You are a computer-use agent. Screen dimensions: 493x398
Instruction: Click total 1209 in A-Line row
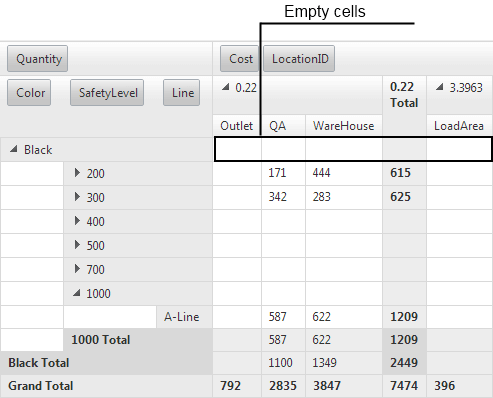tap(404, 317)
